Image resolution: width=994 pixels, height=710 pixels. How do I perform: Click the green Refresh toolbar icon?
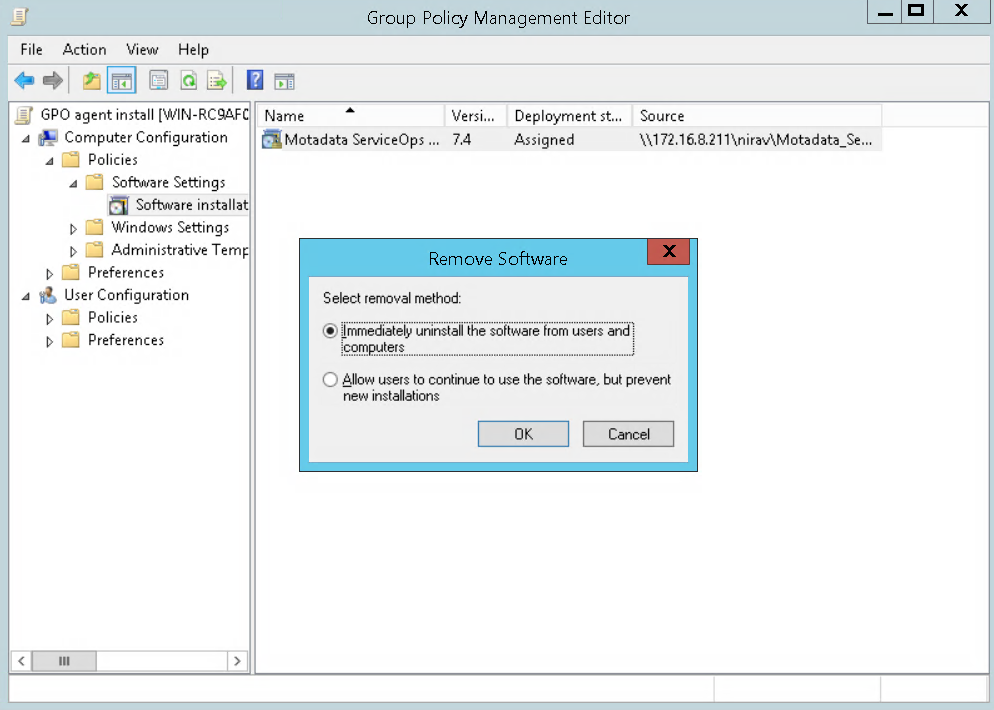[188, 81]
